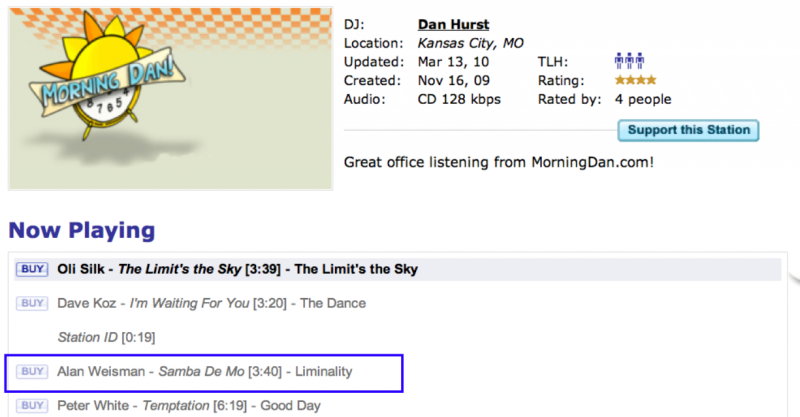Click the CD 128 kbps audio value
The width and height of the screenshot is (800, 417).
[459, 99]
